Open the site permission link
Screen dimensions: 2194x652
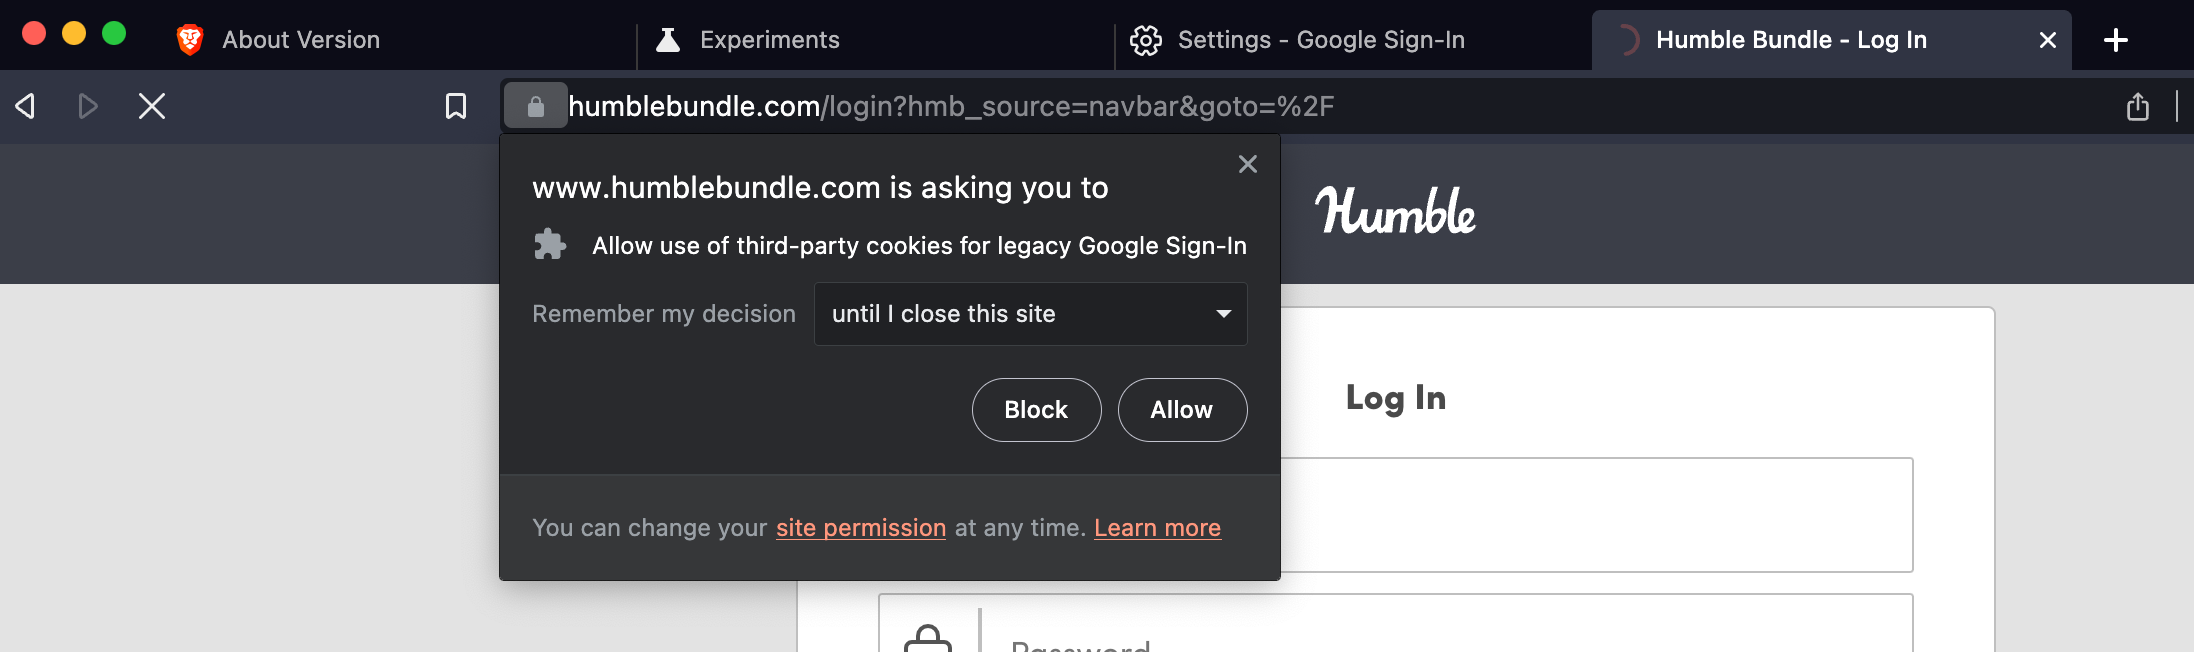[861, 527]
